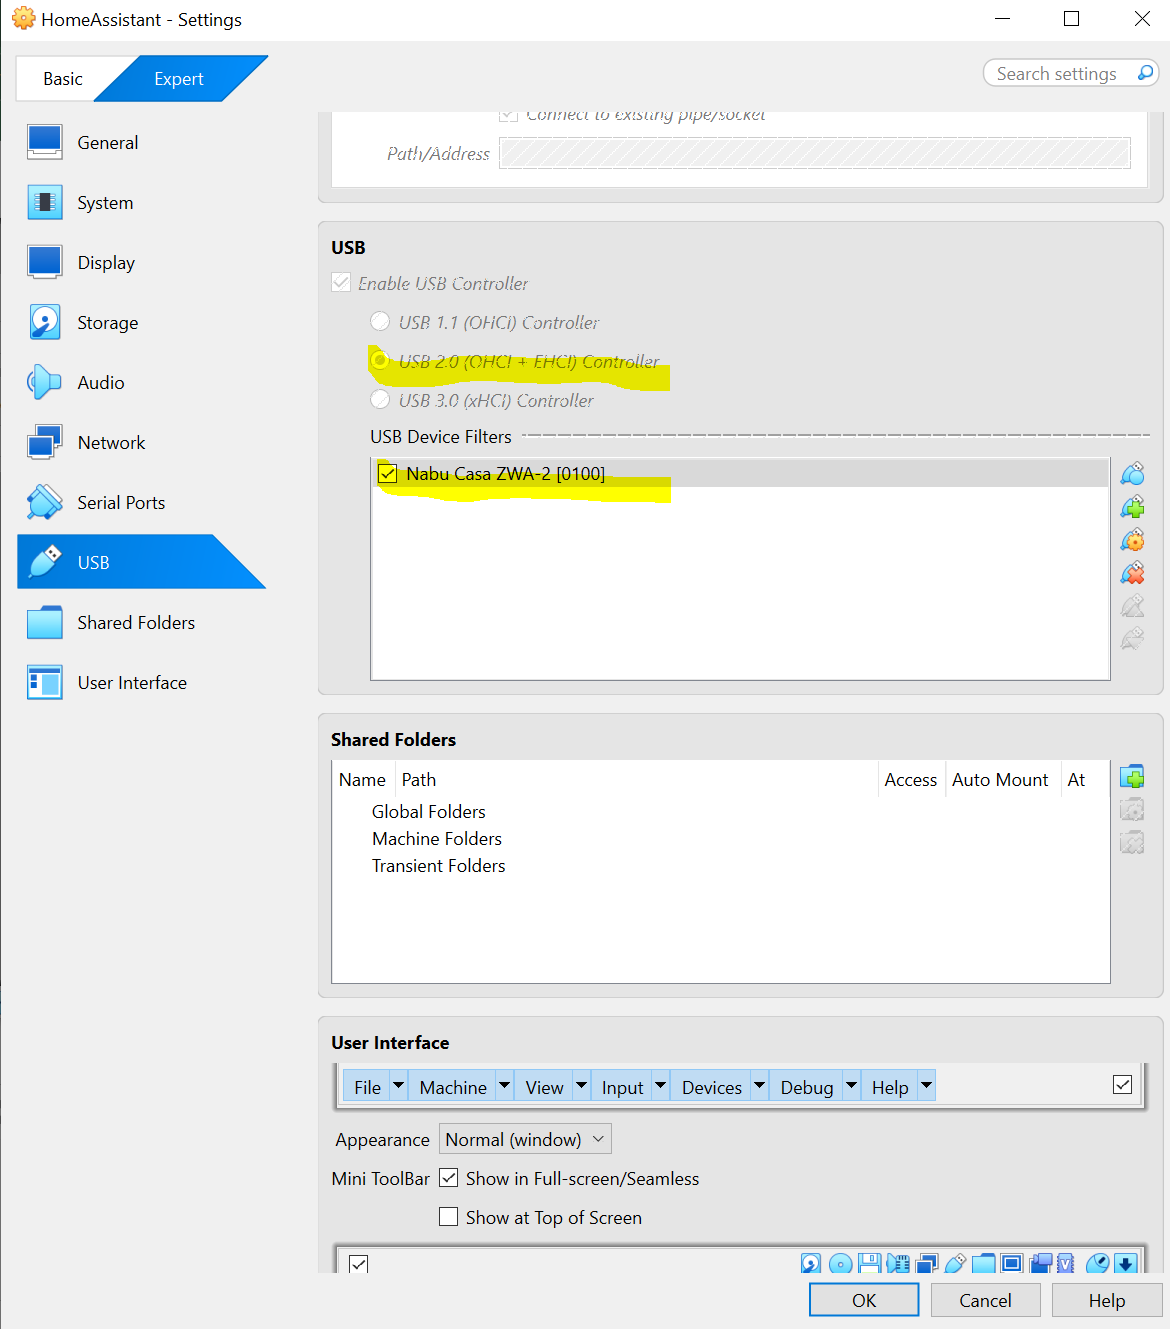Add a new shared folder
The height and width of the screenshot is (1329, 1170).
tap(1132, 777)
